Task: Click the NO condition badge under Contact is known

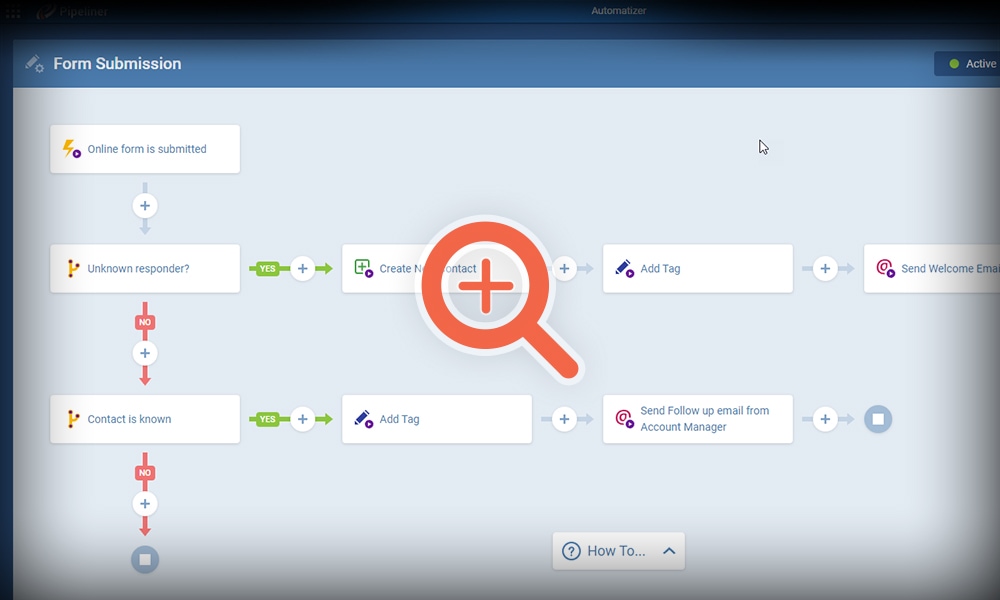Action: [145, 471]
